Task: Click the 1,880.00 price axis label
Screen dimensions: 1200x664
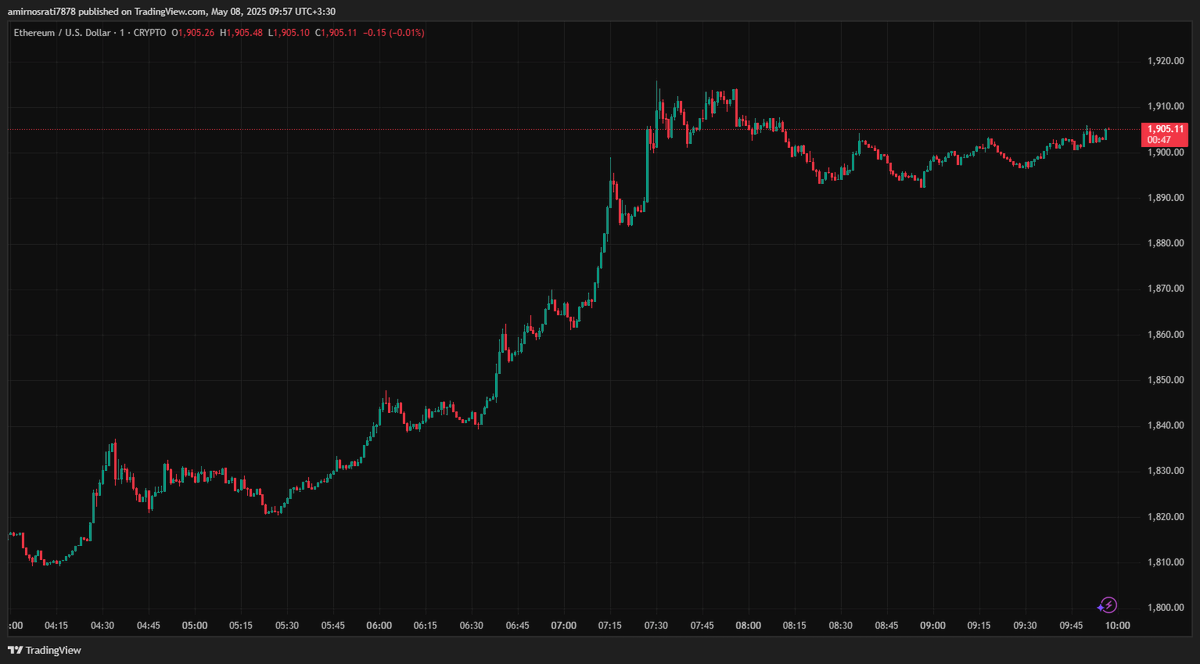Action: point(1166,243)
